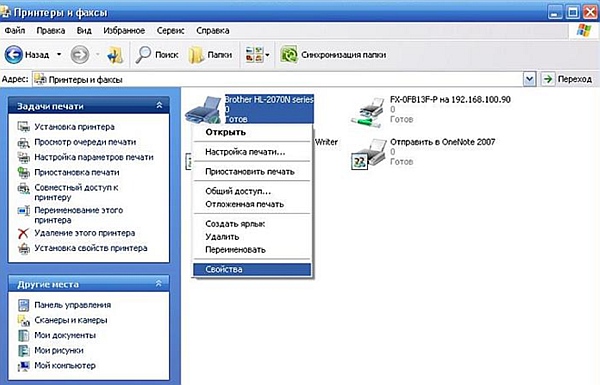Open the Сервис menu

[170, 31]
